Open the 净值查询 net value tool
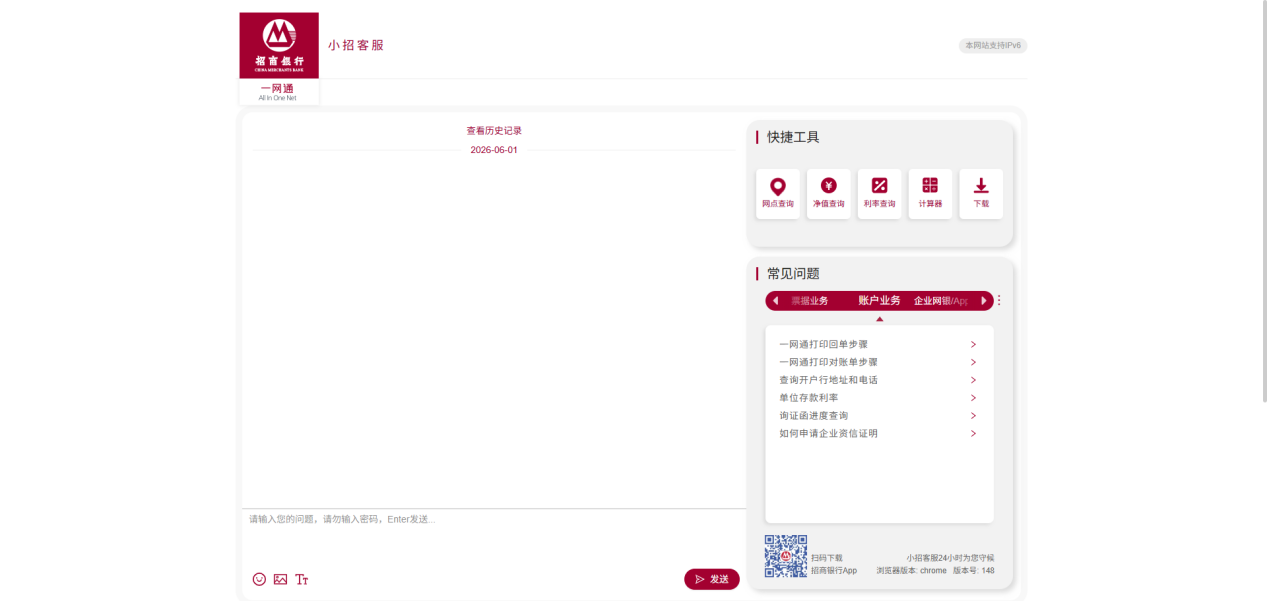 coord(828,194)
